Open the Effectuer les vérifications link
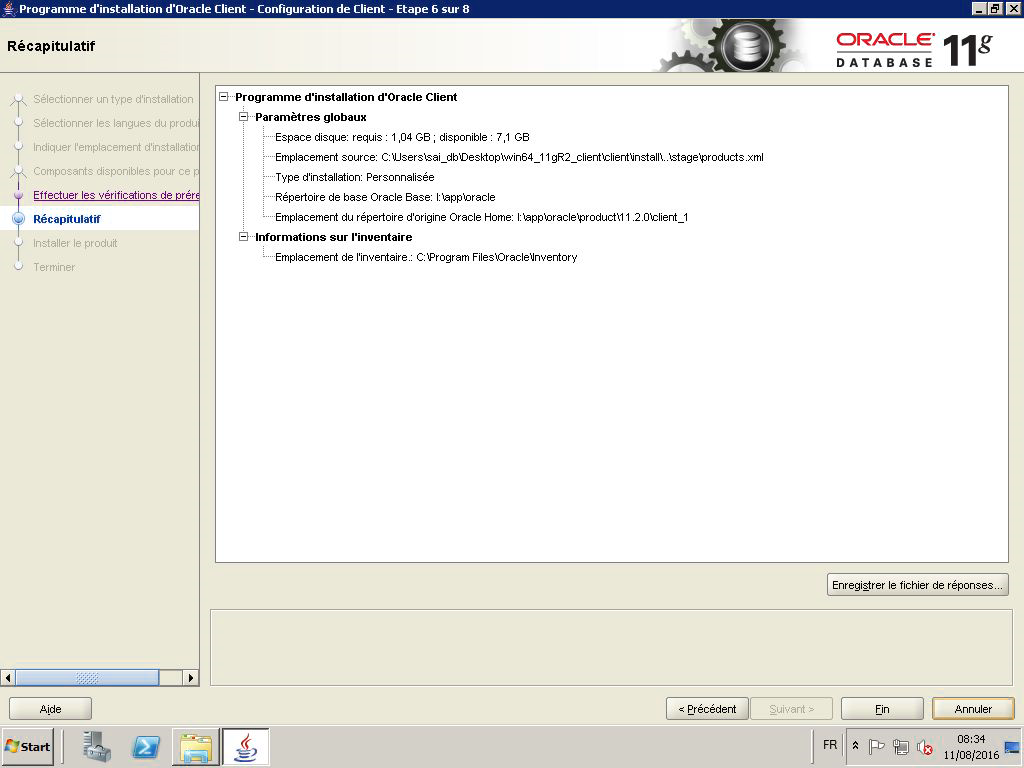Image resolution: width=1024 pixels, height=768 pixels. (x=116, y=195)
